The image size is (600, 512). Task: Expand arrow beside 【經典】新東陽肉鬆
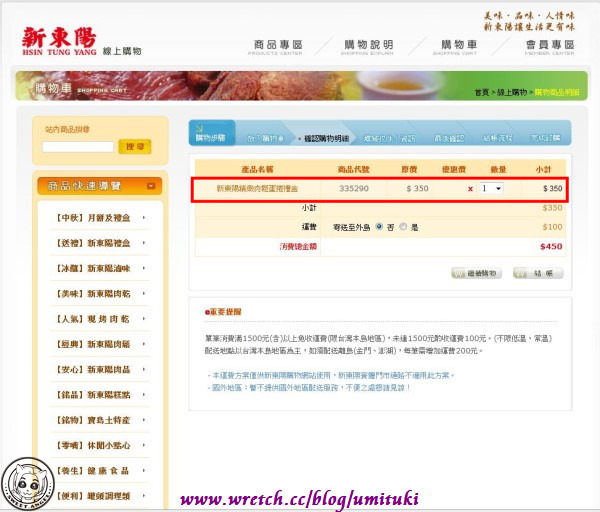144,344
